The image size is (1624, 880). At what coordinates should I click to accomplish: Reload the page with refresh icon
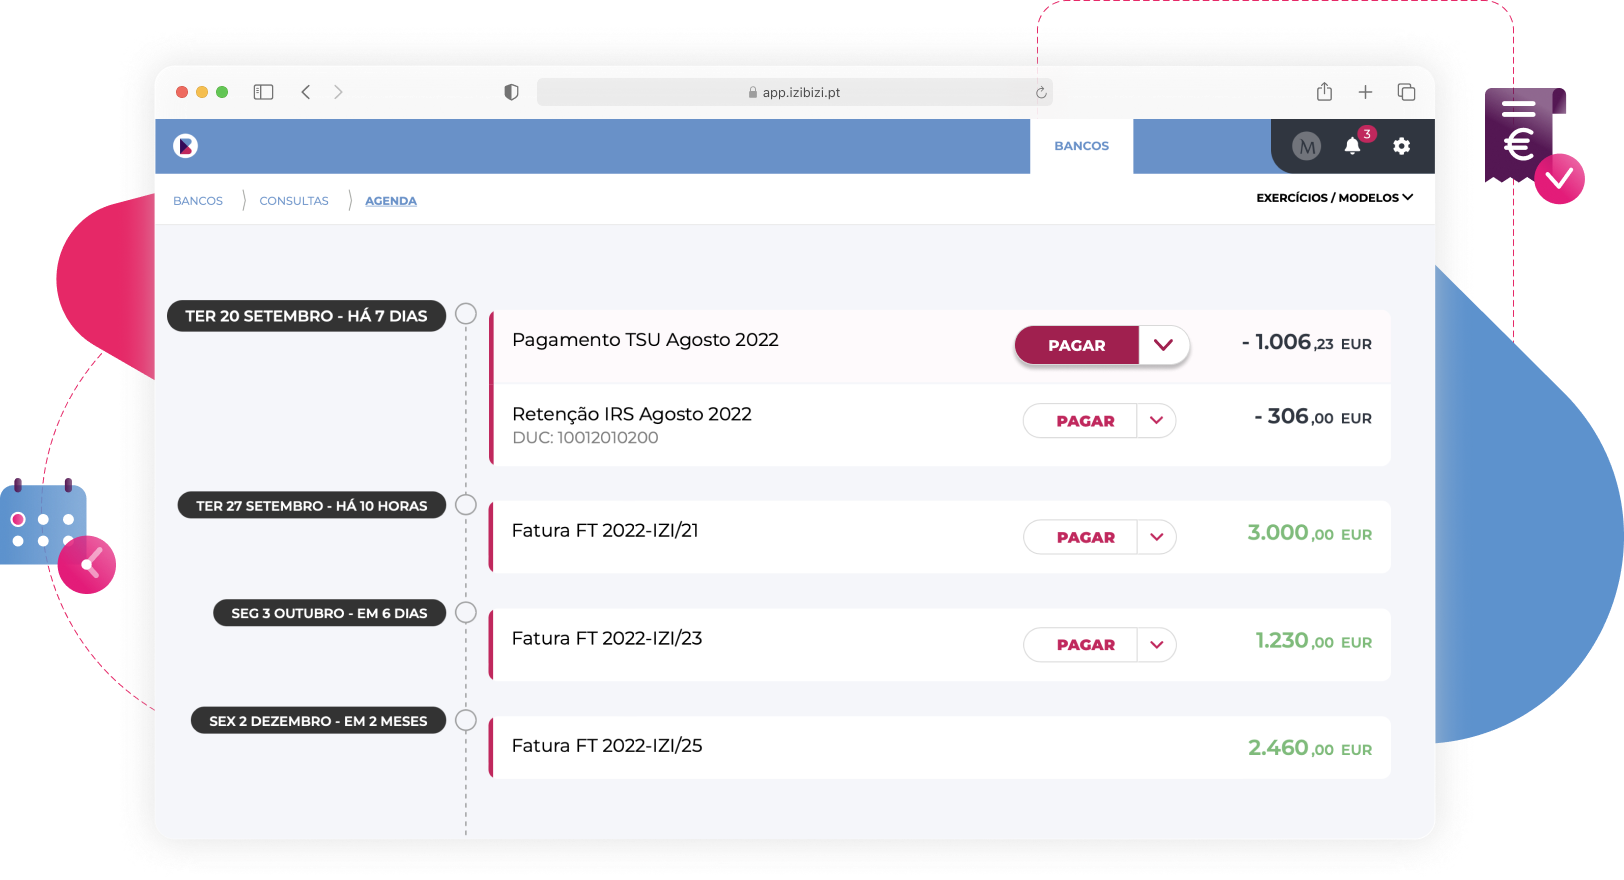[1041, 93]
